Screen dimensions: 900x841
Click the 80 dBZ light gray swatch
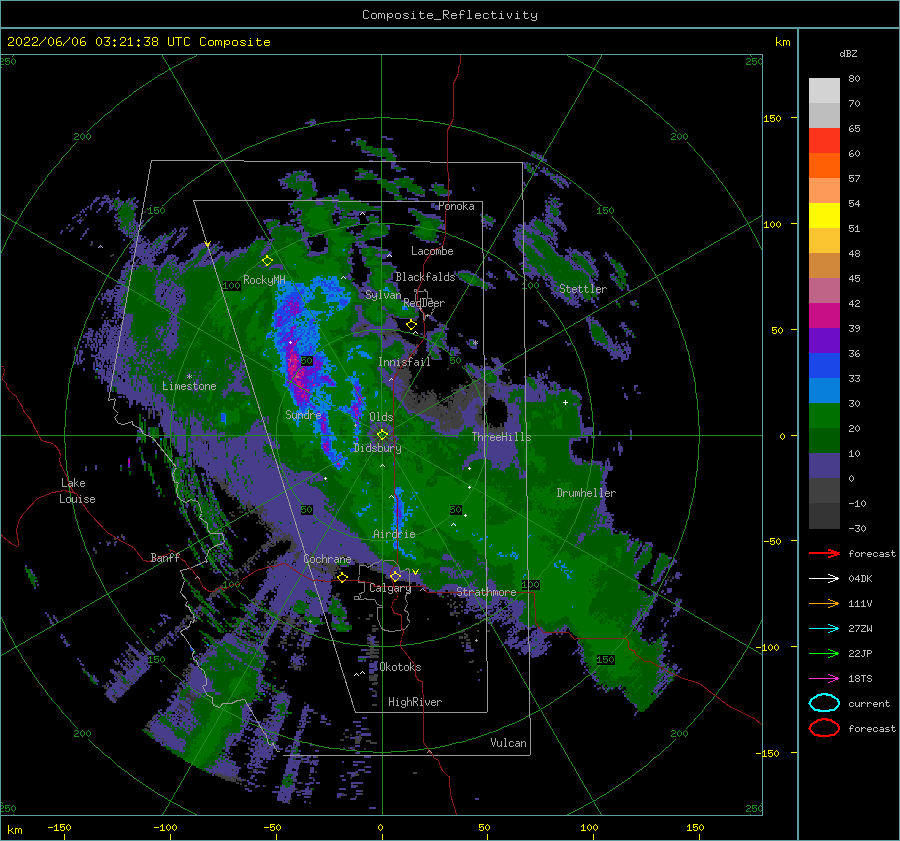coord(824,91)
